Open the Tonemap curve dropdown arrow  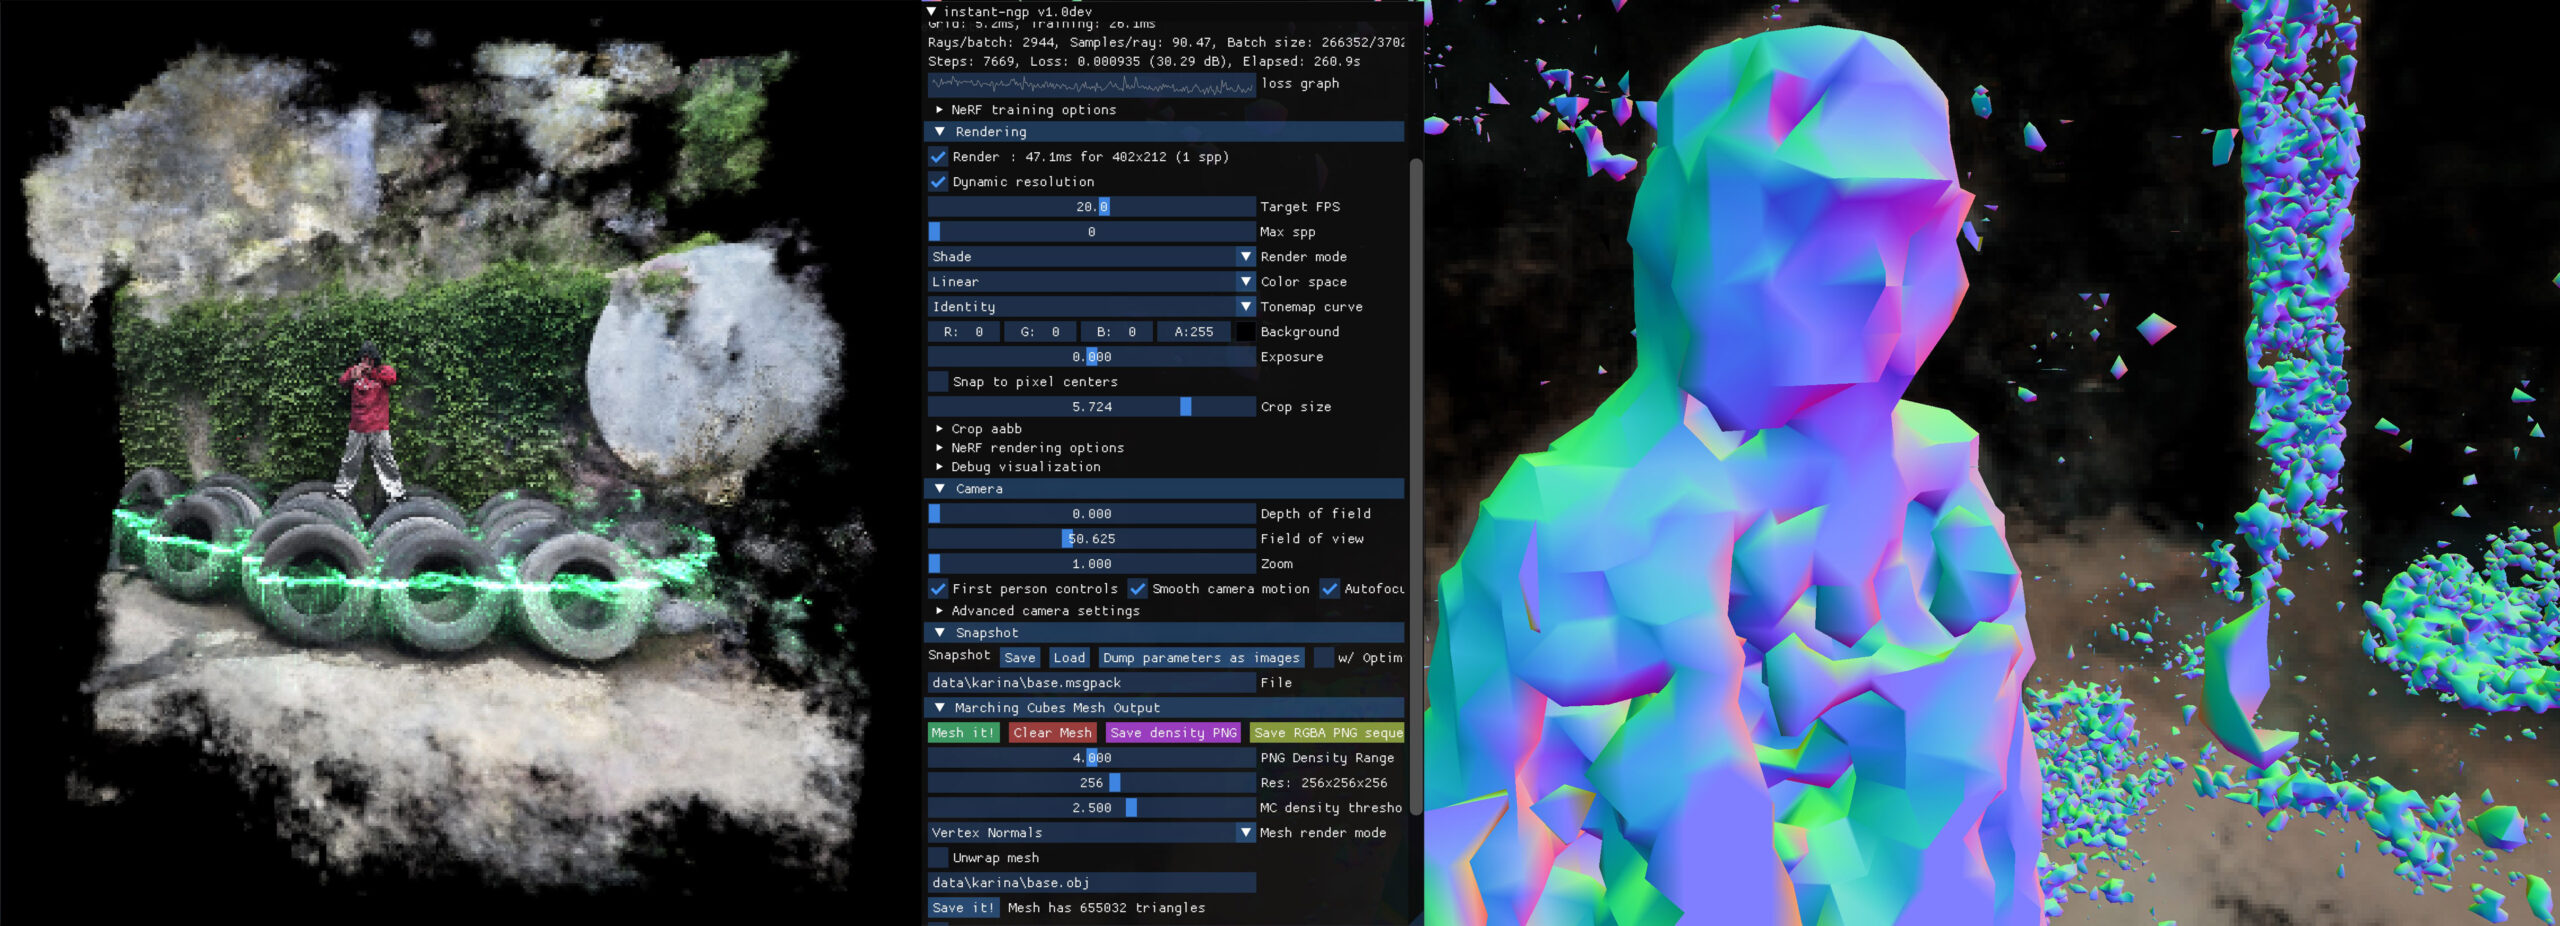tap(1245, 307)
